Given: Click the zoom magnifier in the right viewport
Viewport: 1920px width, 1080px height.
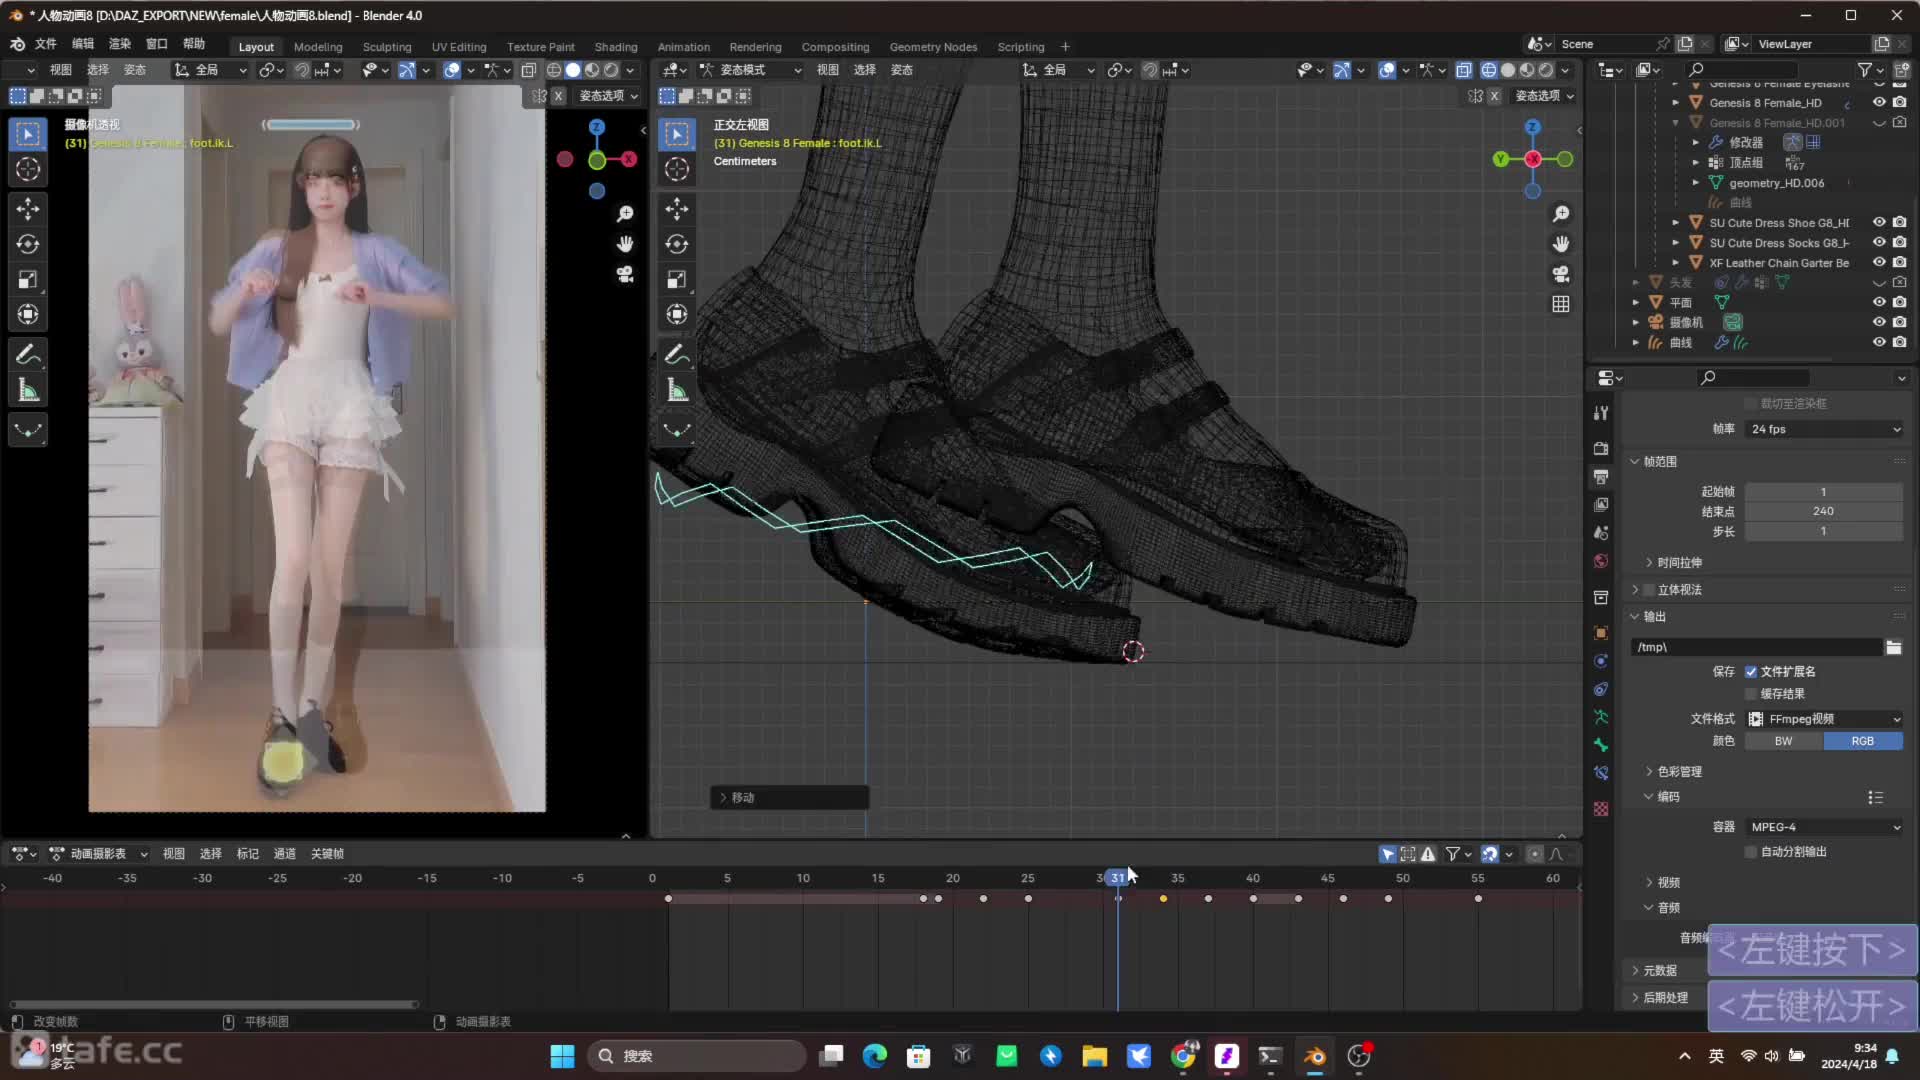Looking at the screenshot, I should pos(1561,214).
